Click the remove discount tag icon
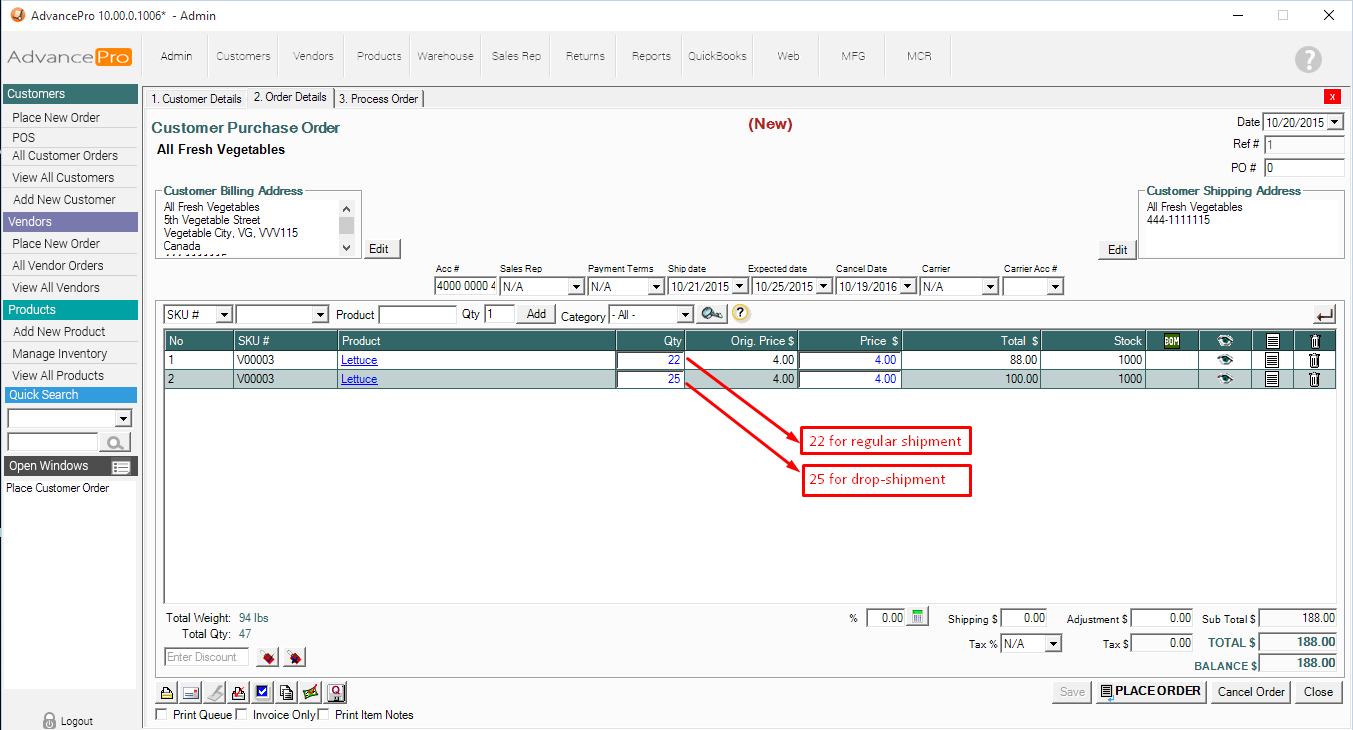The height and width of the screenshot is (730, 1353). point(294,657)
